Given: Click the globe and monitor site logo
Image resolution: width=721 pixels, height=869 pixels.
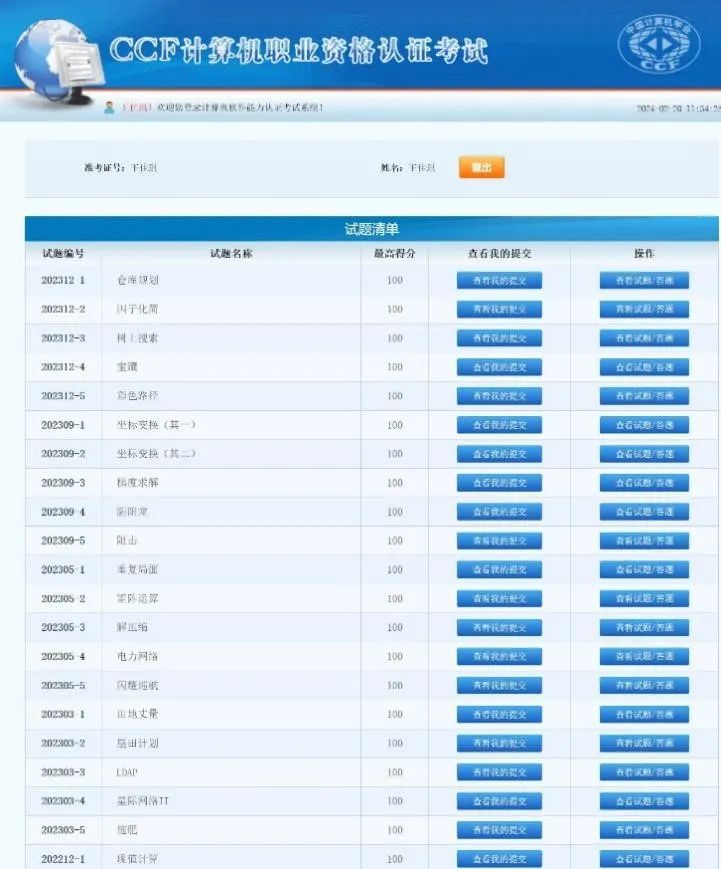Looking at the screenshot, I should (60, 64).
